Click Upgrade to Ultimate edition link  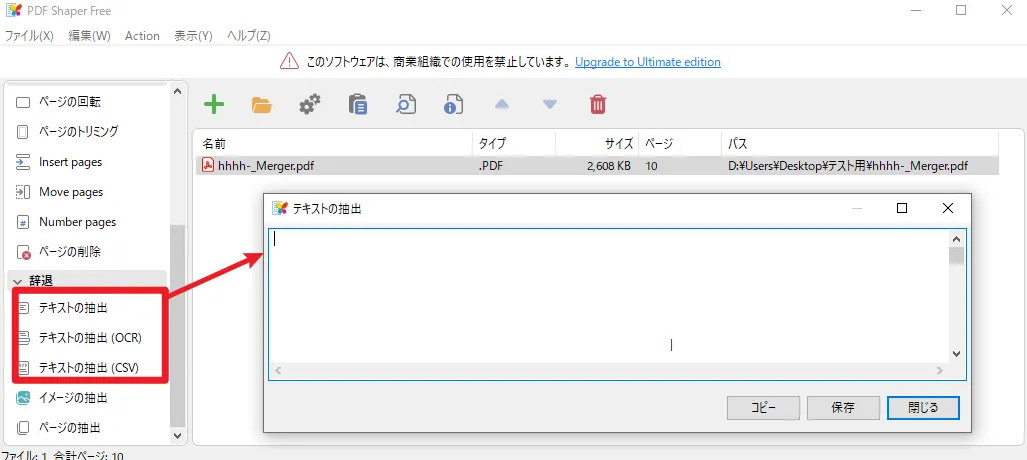(648, 62)
